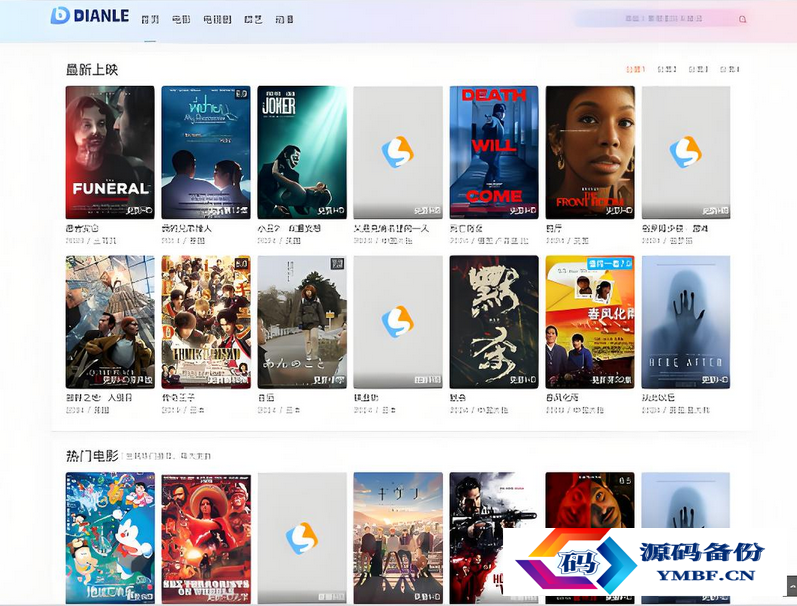Open placeholder poster between Joker and Death Will Come
This screenshot has height=606, width=797.
[398, 153]
